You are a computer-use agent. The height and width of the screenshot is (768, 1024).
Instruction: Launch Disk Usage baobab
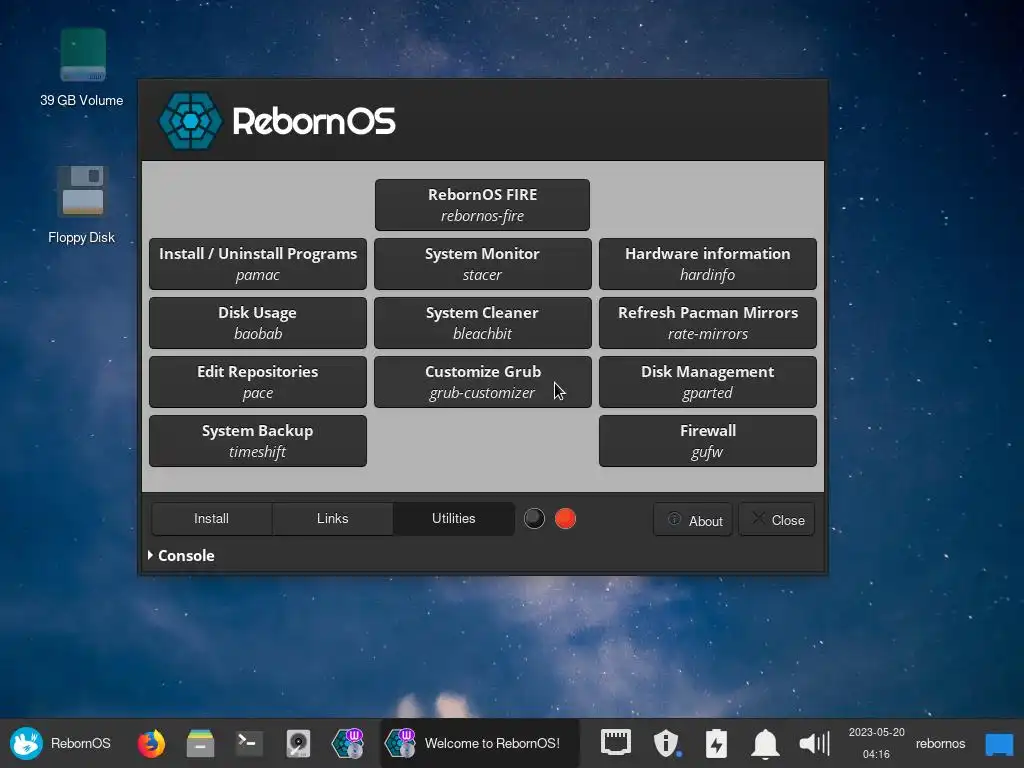pyautogui.click(x=258, y=323)
